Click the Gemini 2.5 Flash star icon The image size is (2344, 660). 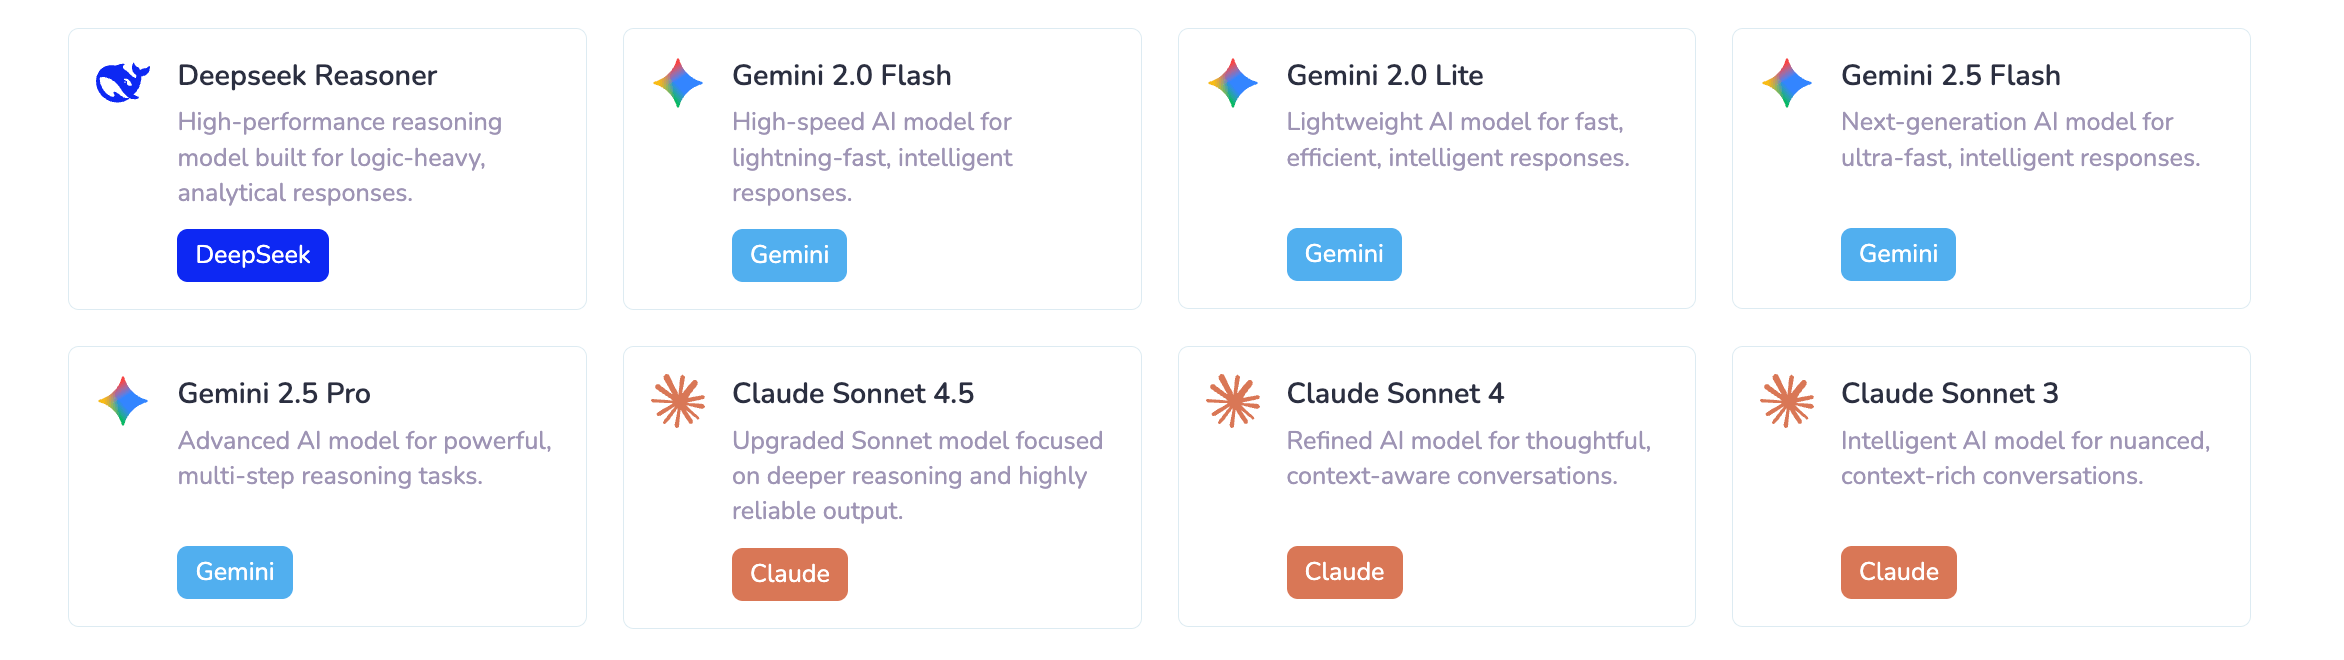point(1787,82)
